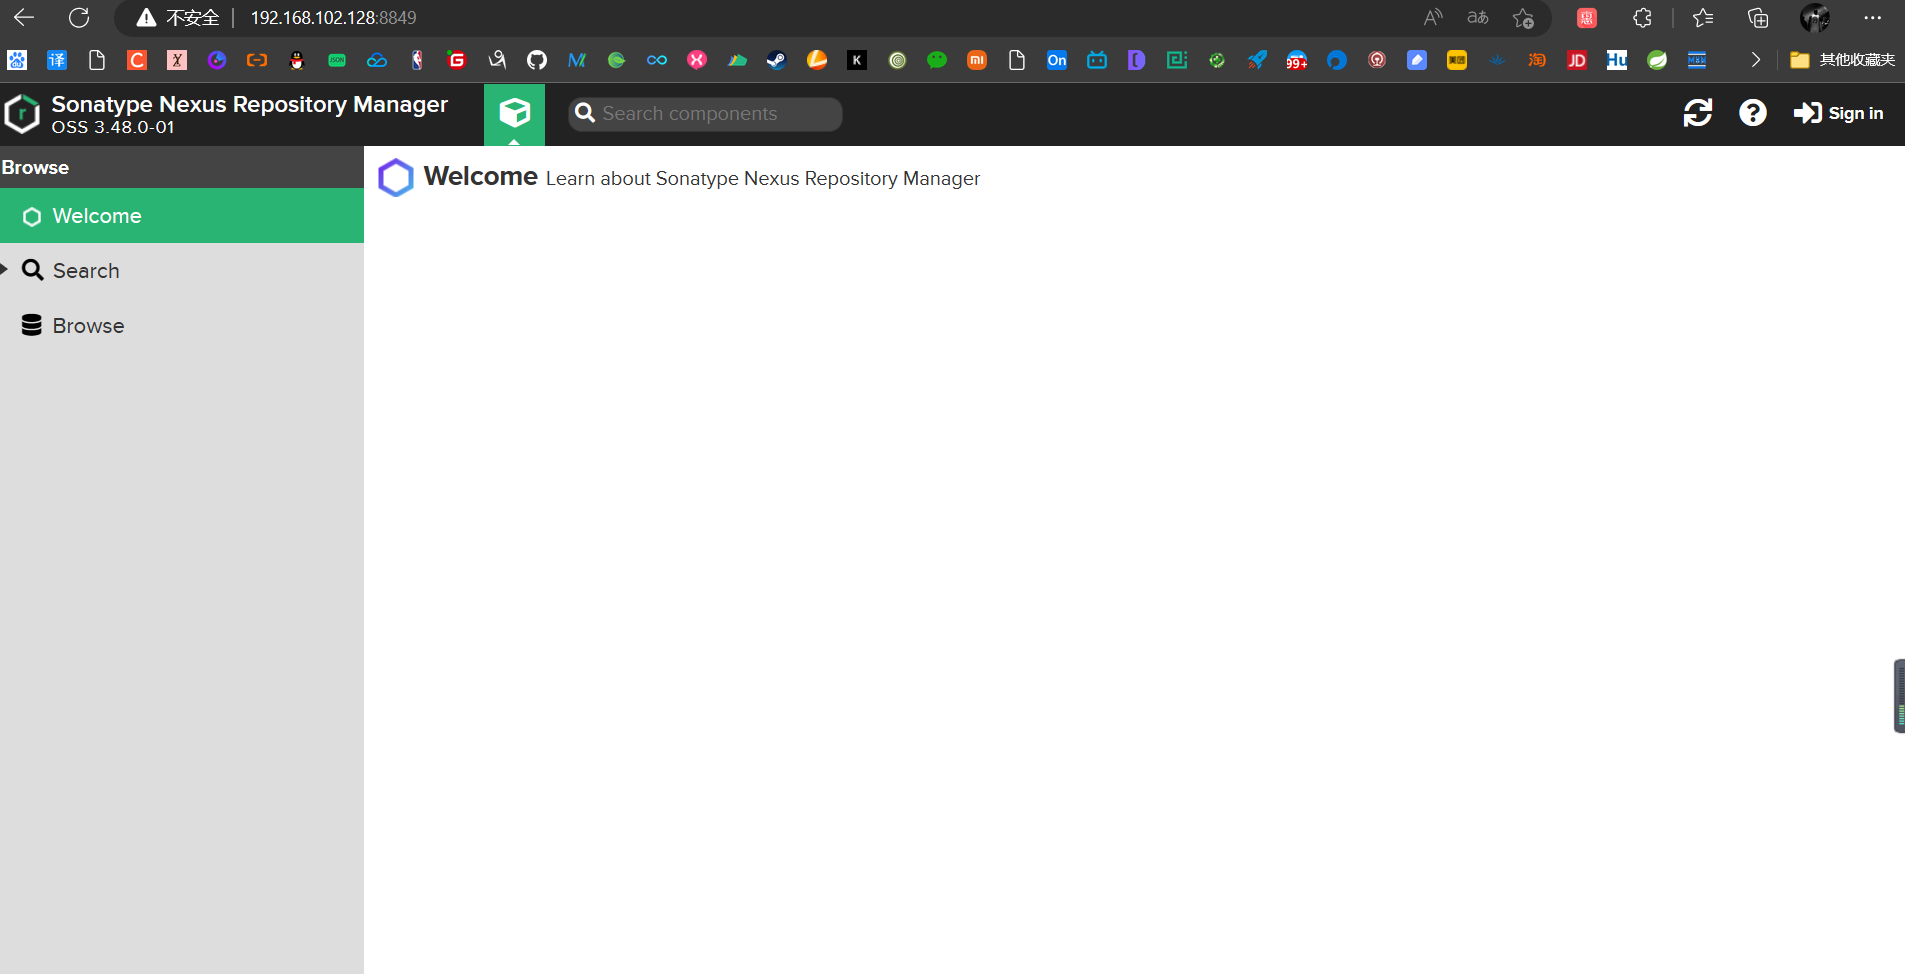Screen dimensions: 1905x974
Task: Open the yellow Meituan bookmark icon
Action: tap(1457, 60)
